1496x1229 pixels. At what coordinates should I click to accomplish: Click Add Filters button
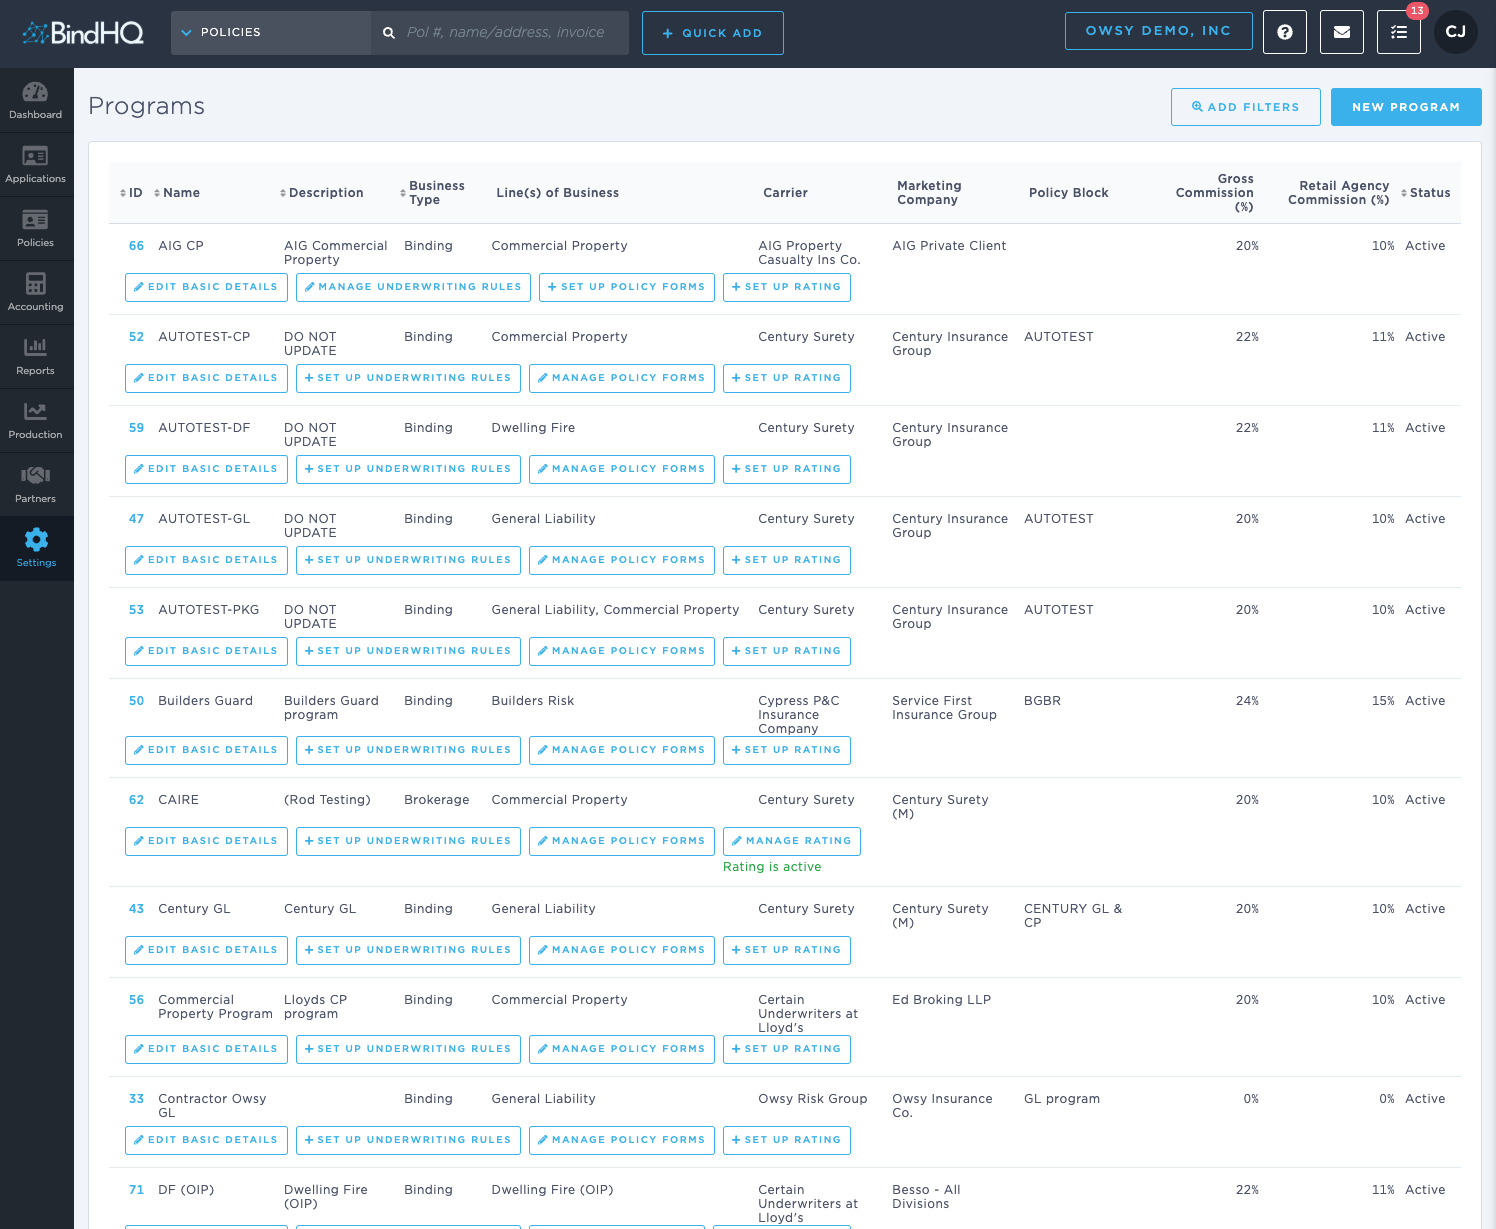[1246, 107]
